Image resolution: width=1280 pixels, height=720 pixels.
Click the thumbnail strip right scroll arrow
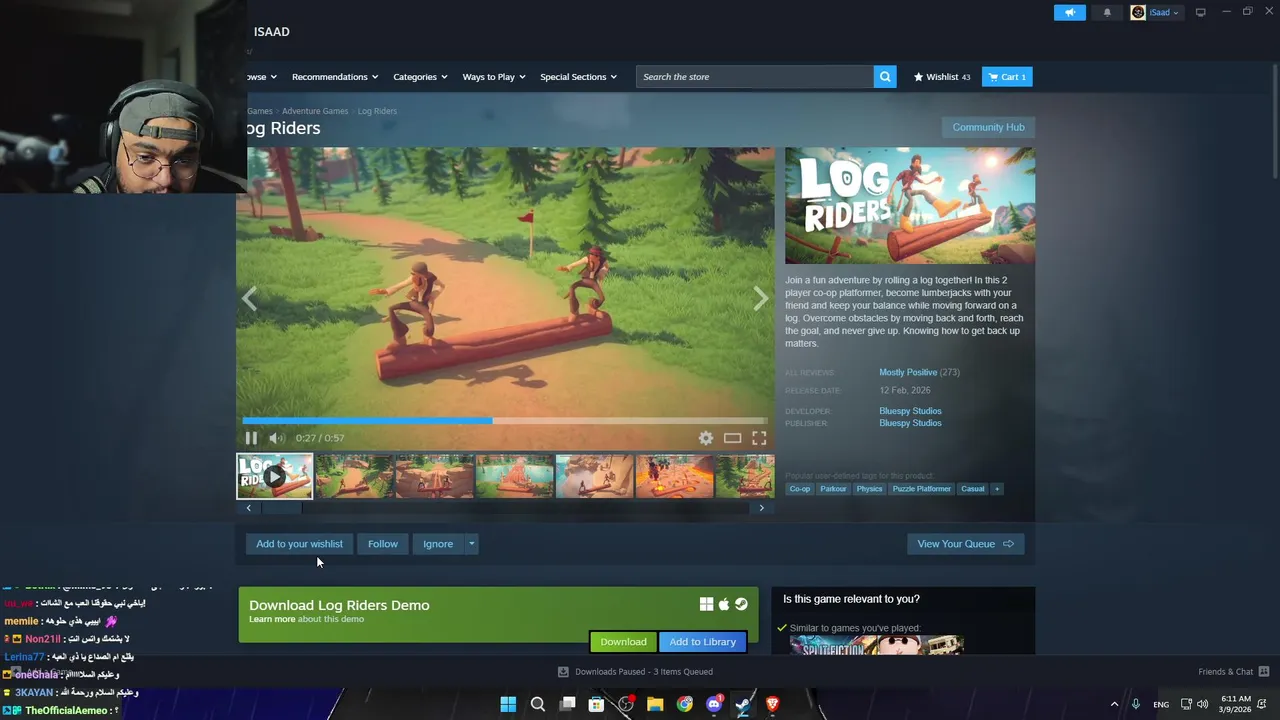(x=761, y=508)
